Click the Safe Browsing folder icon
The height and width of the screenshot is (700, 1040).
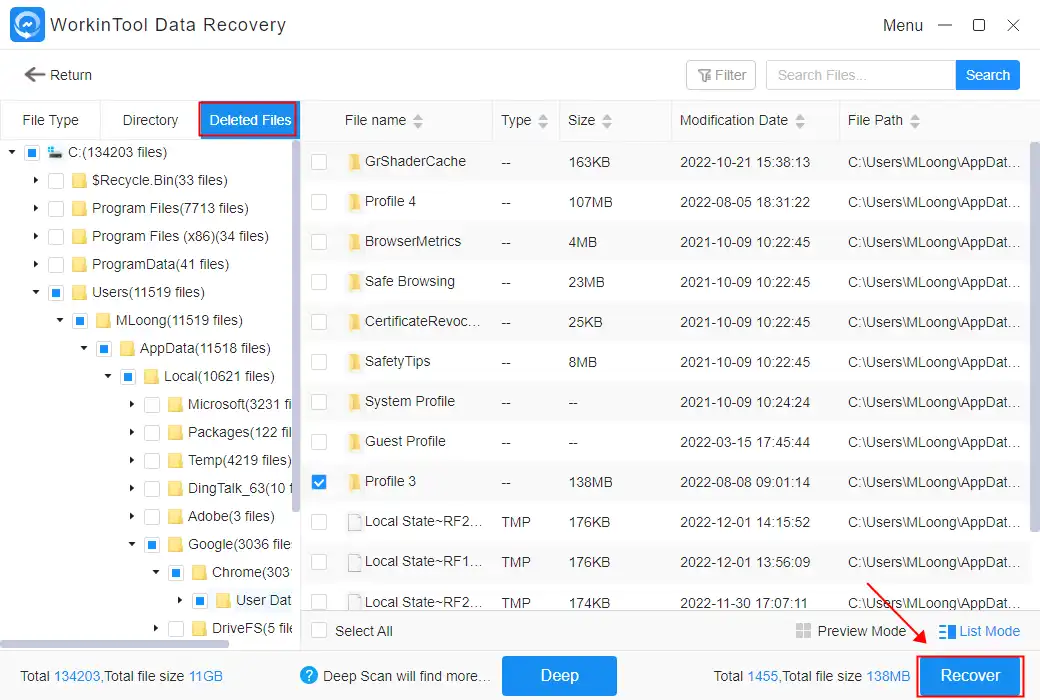(x=354, y=282)
